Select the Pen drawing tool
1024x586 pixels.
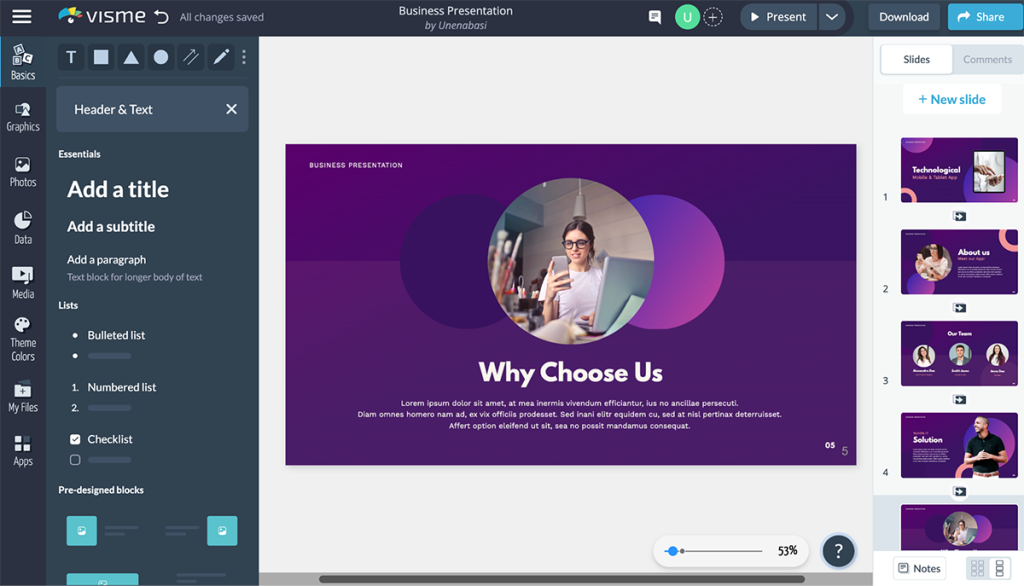220,57
